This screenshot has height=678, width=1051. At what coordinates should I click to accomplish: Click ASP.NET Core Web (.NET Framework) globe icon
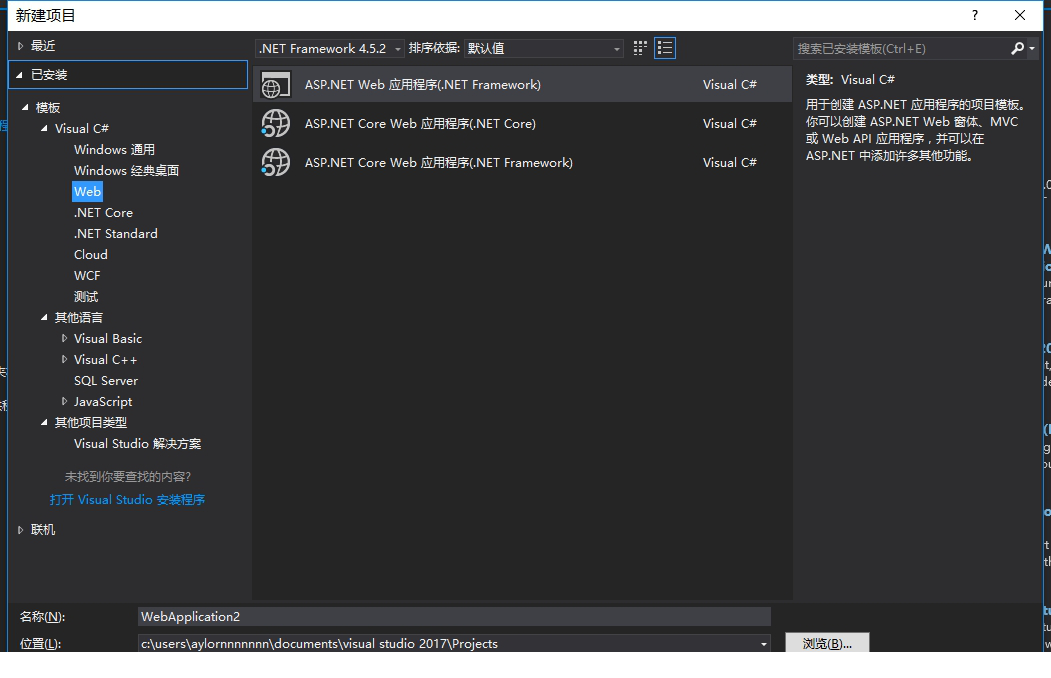pyautogui.click(x=275, y=163)
